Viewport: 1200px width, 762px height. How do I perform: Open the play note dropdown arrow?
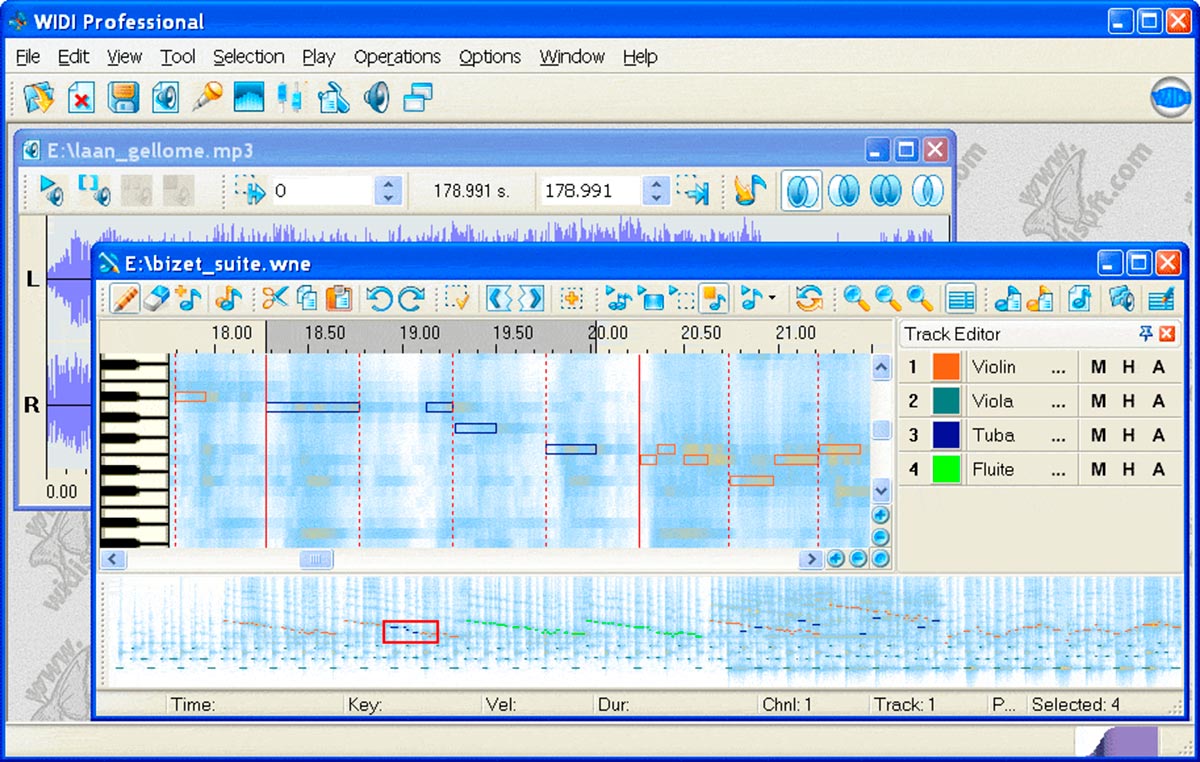click(773, 298)
